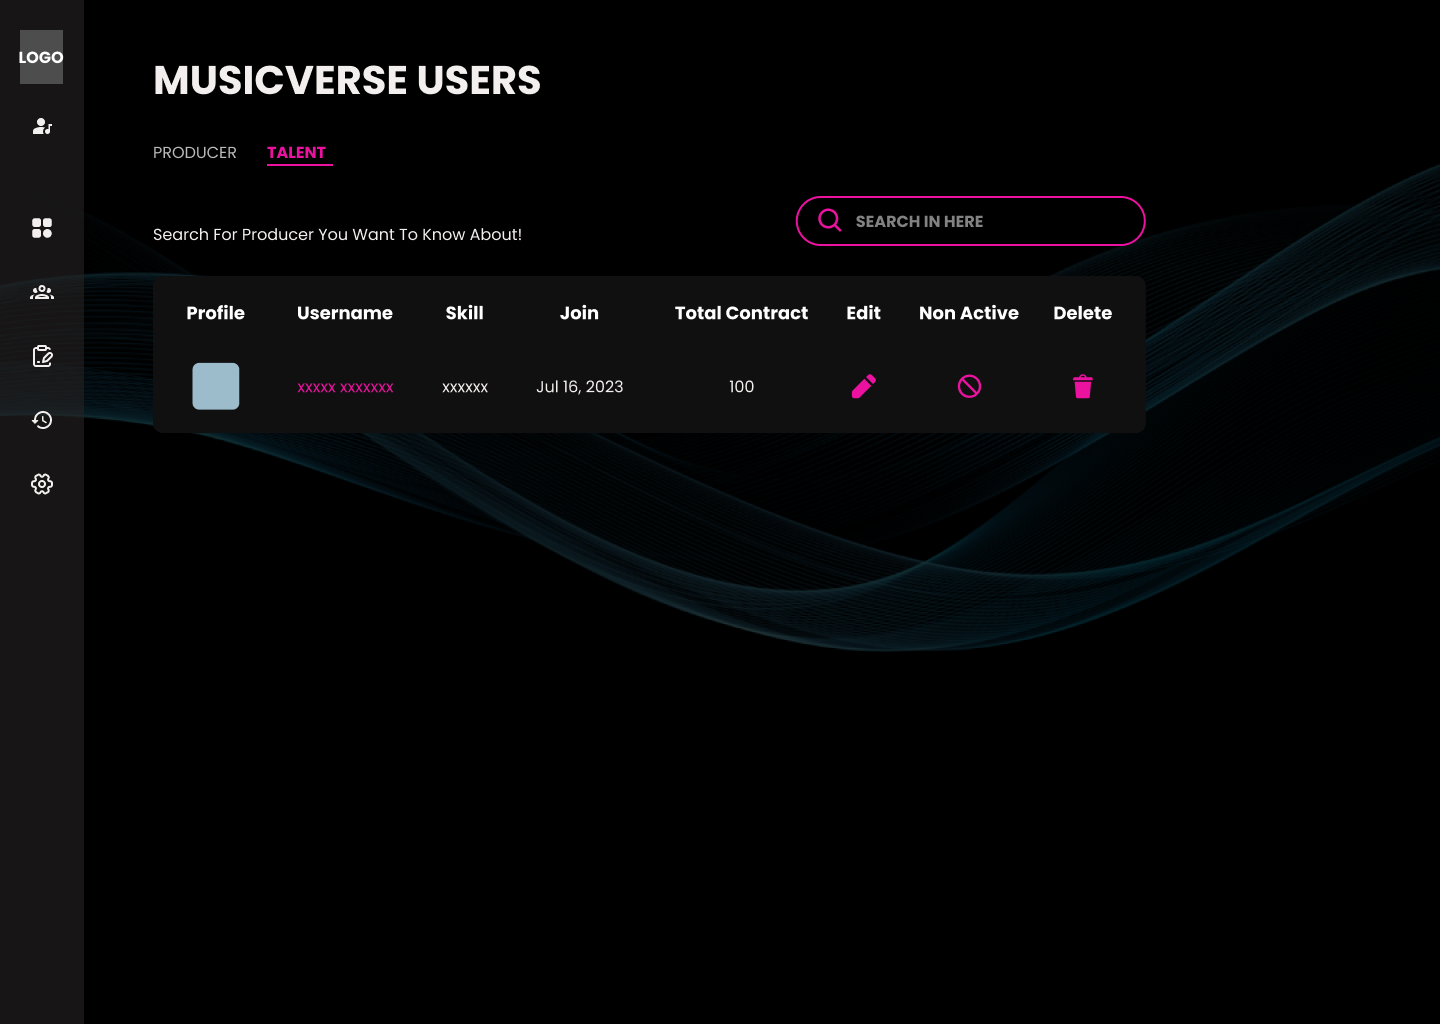The width and height of the screenshot is (1440, 1024).
Task: Open the dashboard grid icon
Action: coord(42,228)
